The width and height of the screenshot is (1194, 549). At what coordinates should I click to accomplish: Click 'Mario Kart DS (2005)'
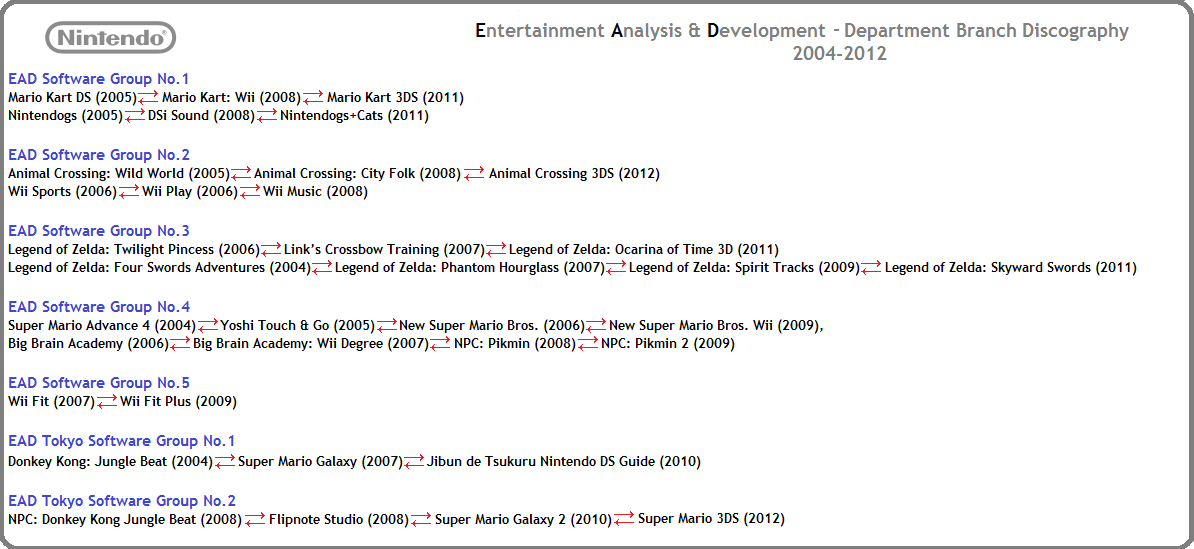tap(72, 97)
